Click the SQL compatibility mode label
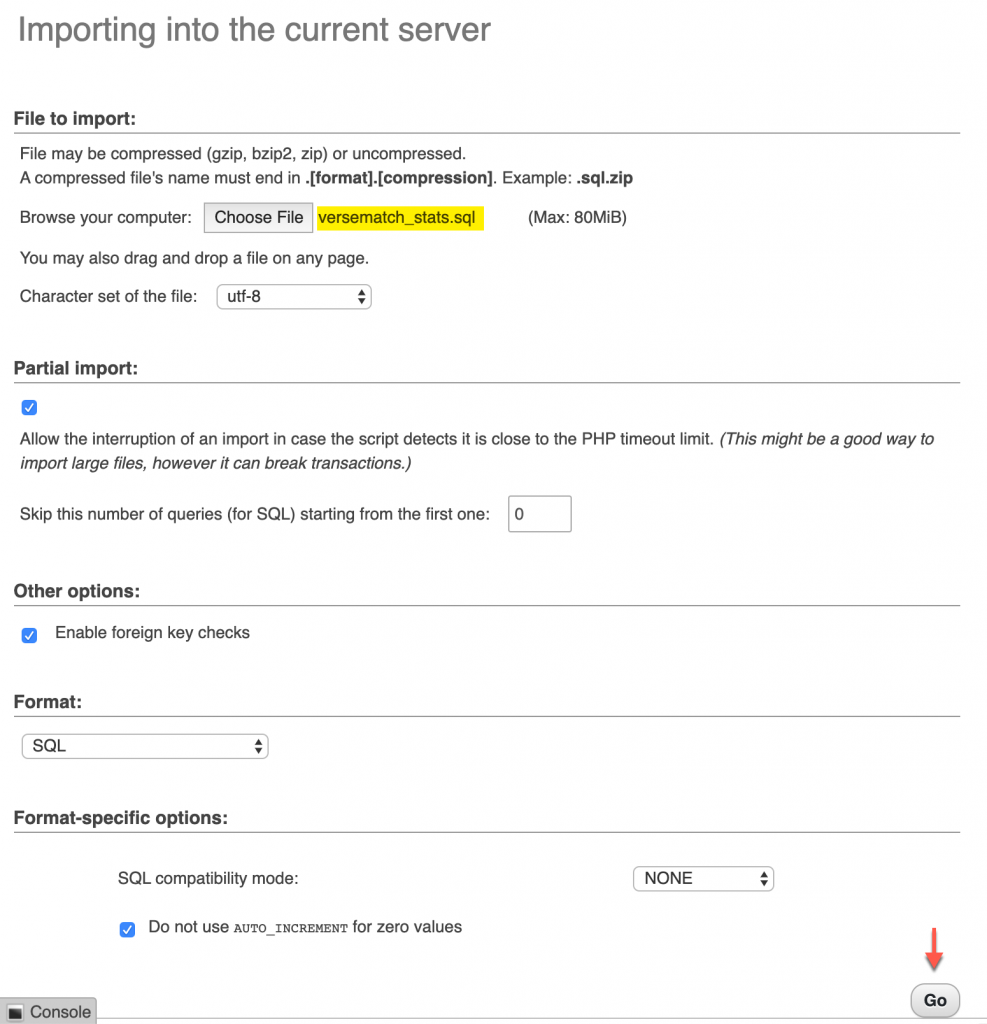Screen dimensions: 987x1024 tap(208, 878)
